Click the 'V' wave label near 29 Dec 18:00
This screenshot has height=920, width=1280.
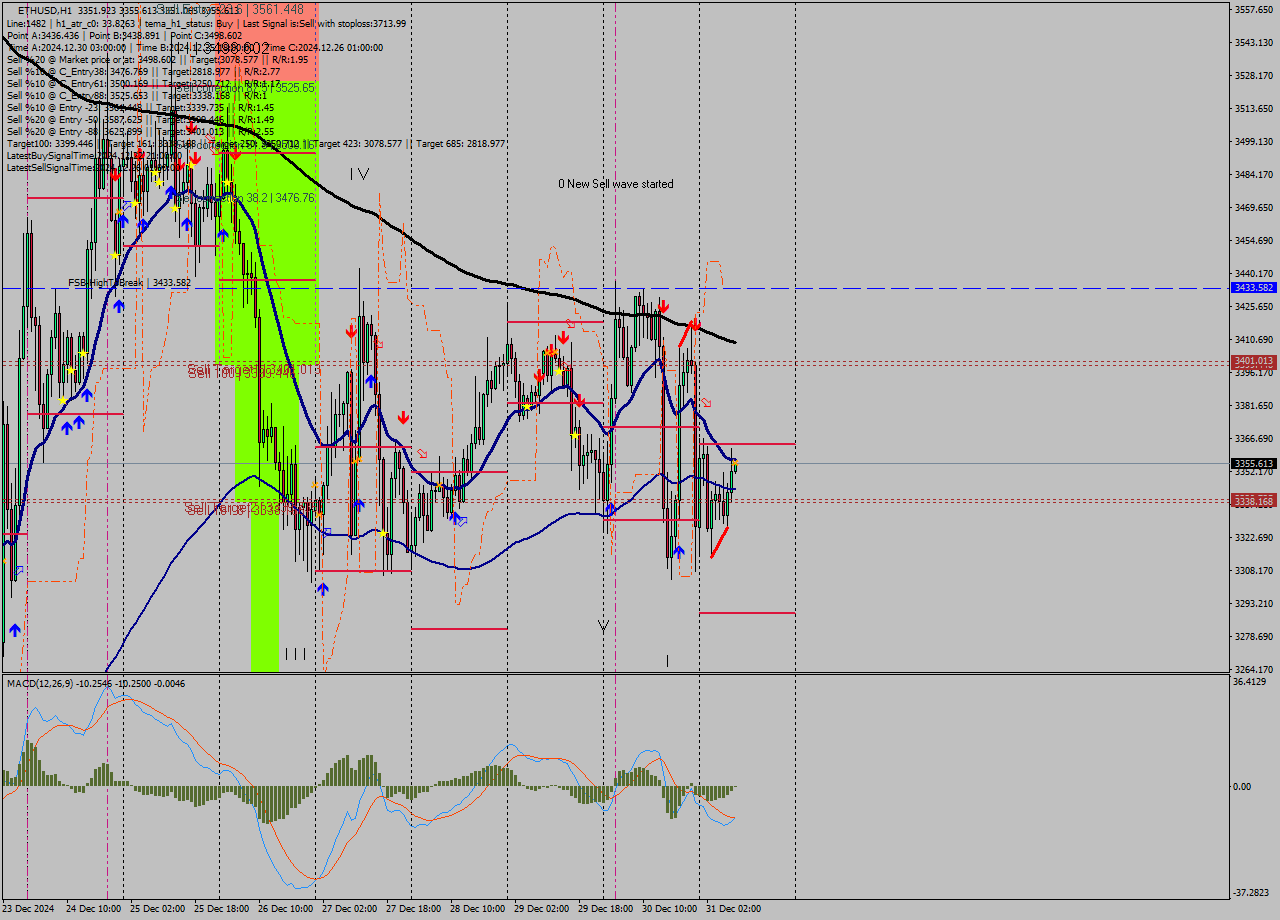(603, 627)
